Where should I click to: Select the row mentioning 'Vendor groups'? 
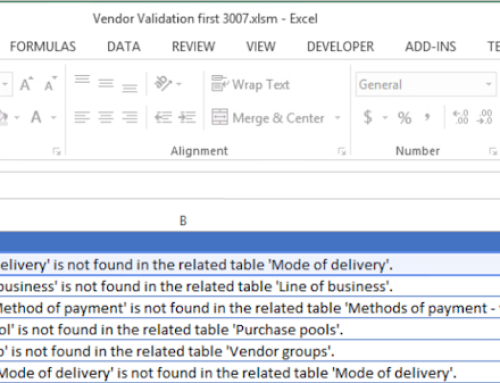pos(250,351)
